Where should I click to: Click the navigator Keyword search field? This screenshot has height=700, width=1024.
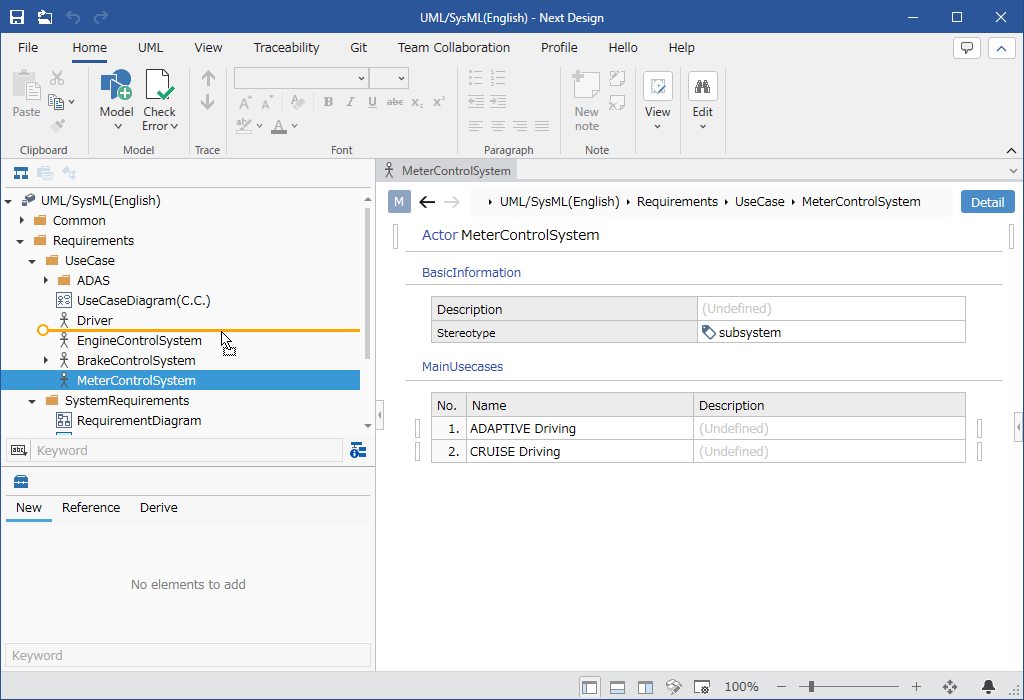point(187,451)
